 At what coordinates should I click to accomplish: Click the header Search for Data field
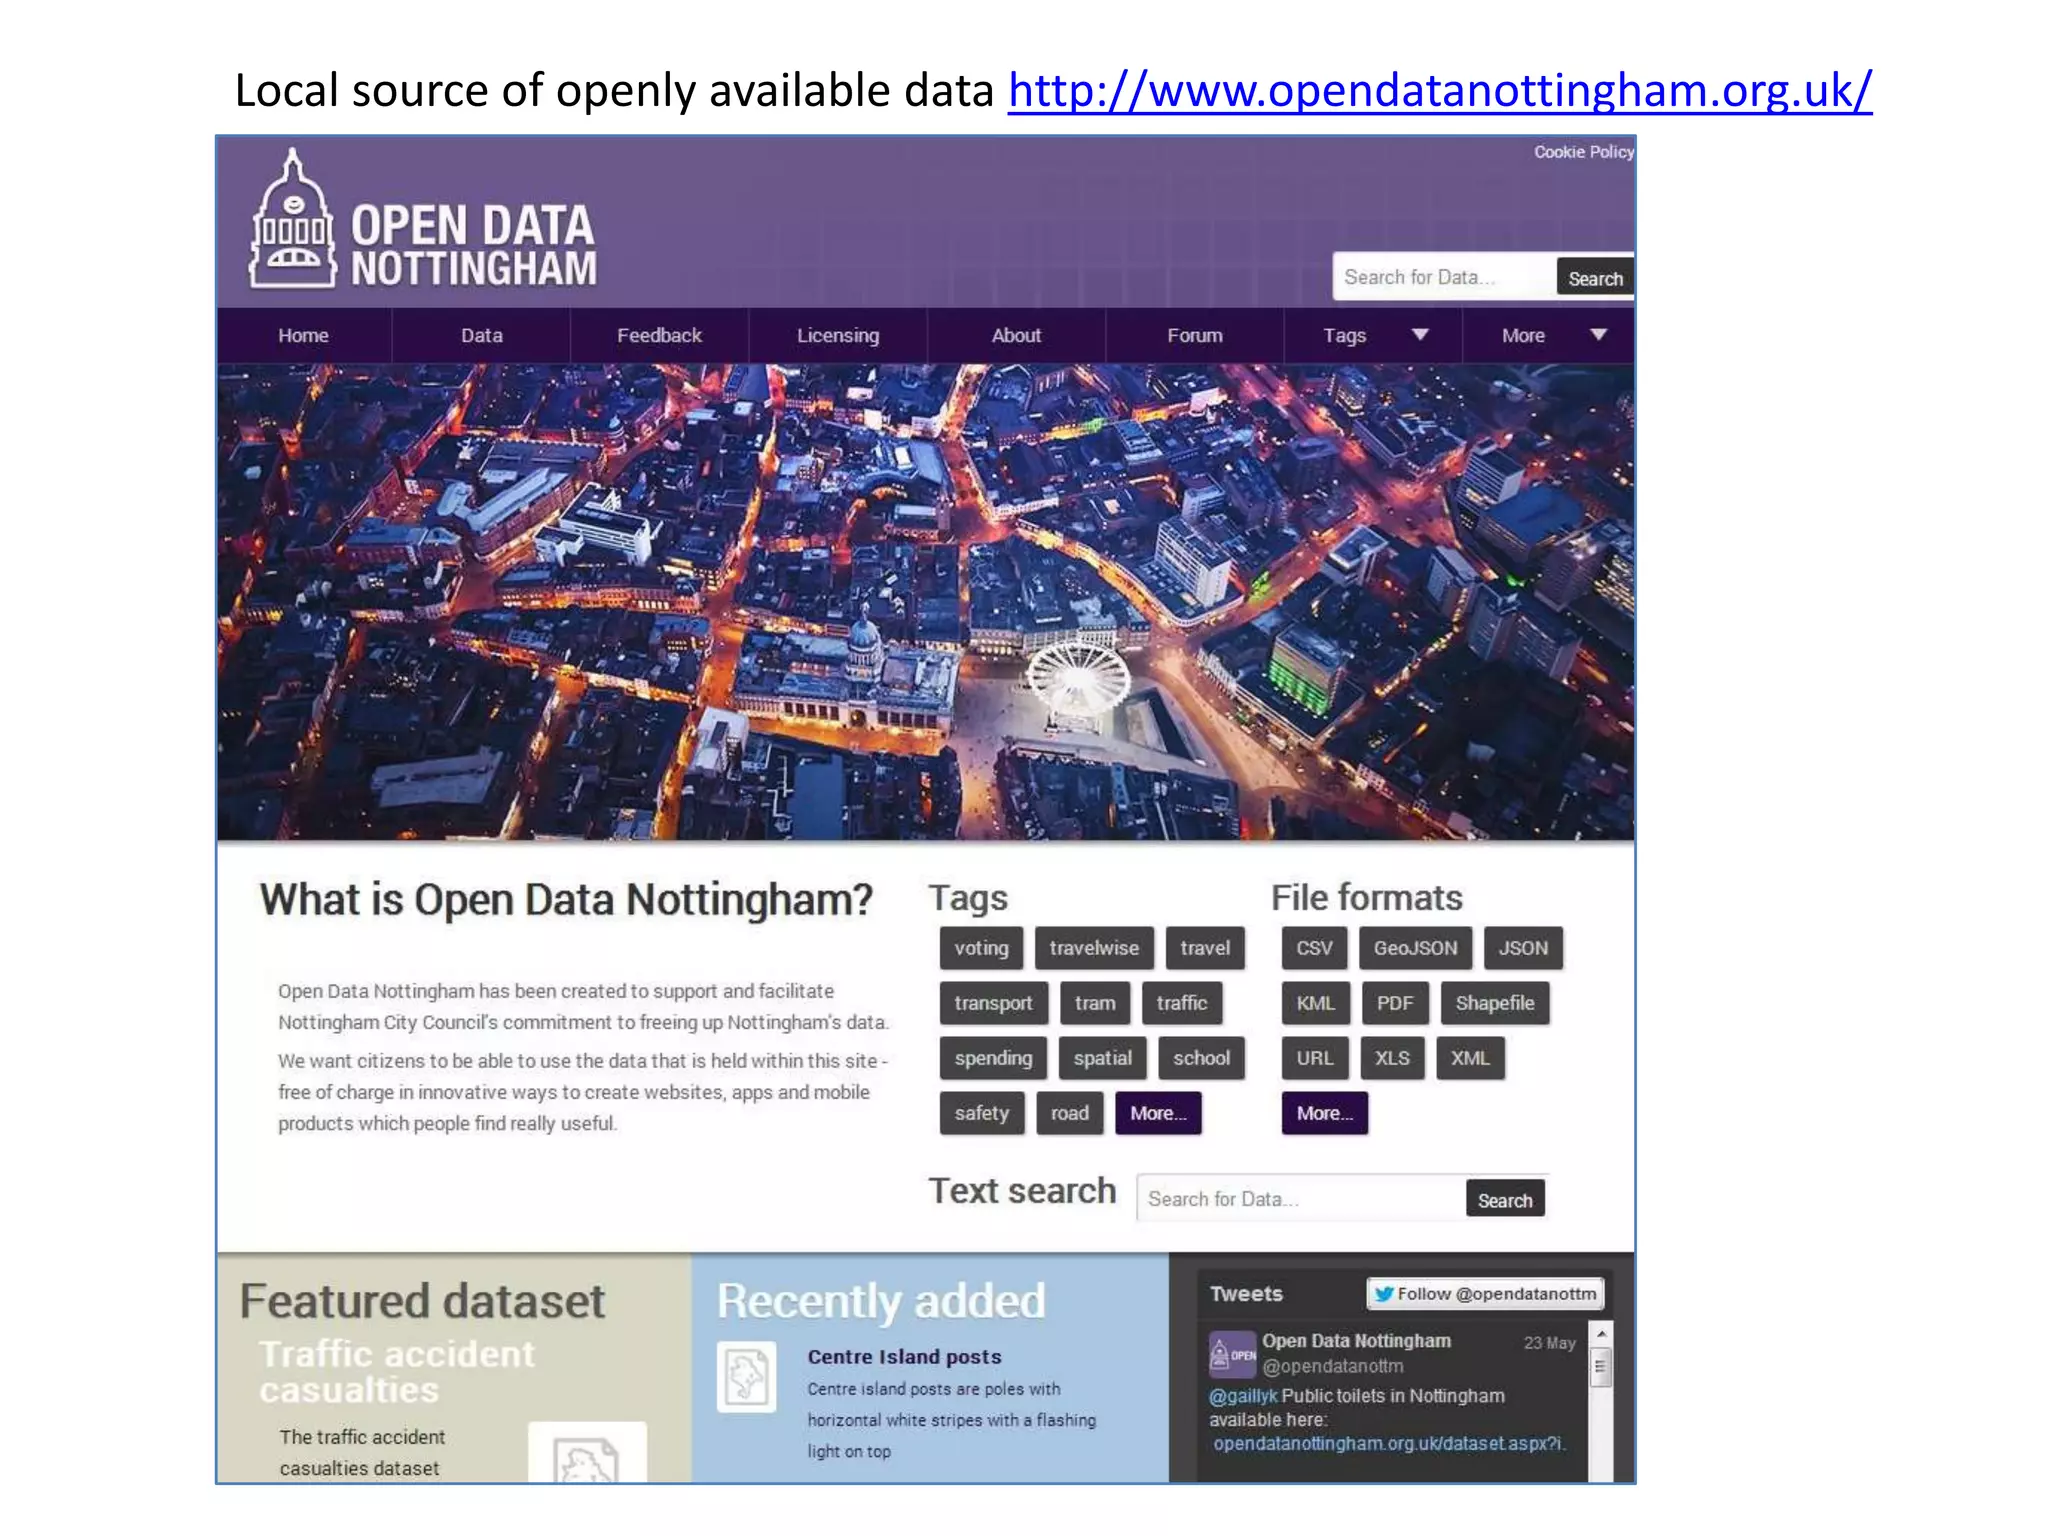point(1444,277)
